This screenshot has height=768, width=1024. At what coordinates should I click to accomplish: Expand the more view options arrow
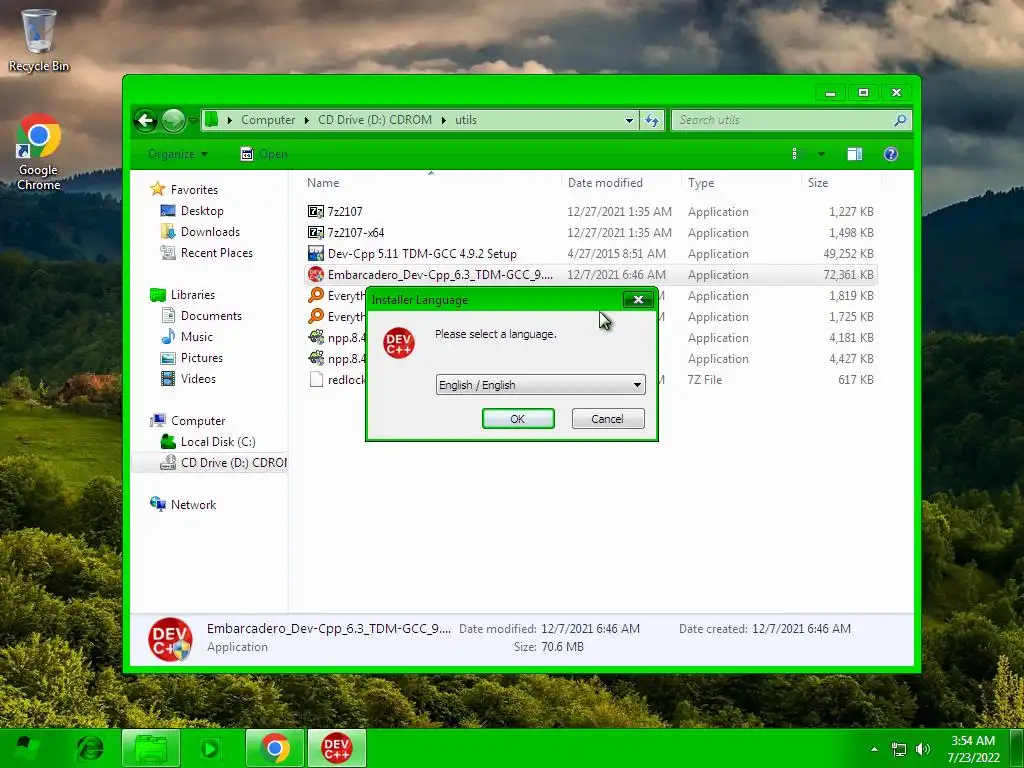[x=822, y=154]
